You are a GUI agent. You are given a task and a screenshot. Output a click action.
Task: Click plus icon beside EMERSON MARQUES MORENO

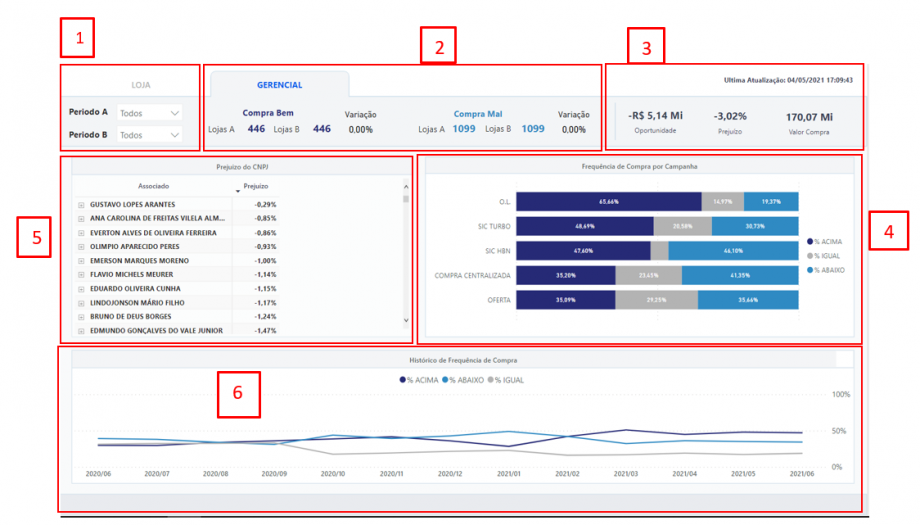click(x=81, y=260)
